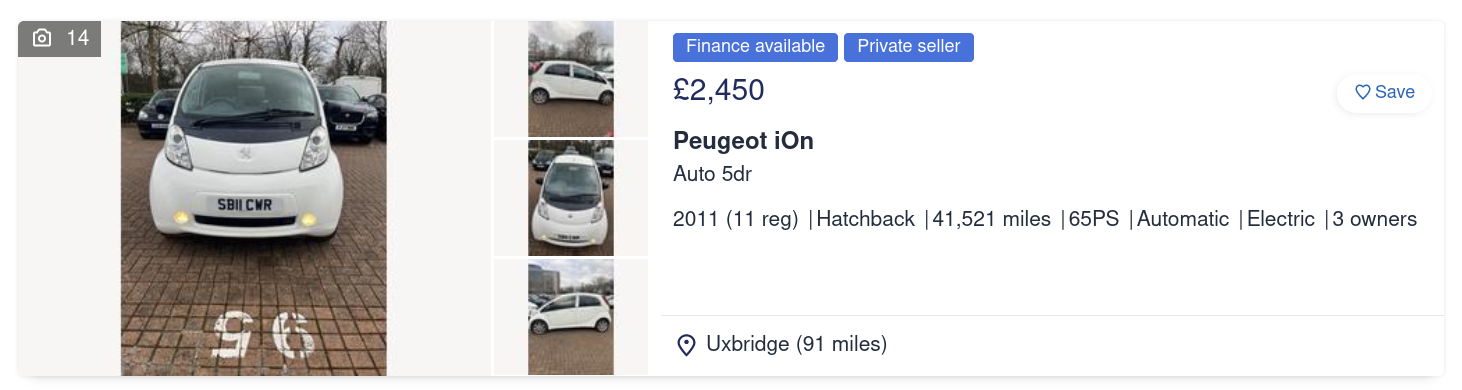The image size is (1462, 390).
Task: Click the Hatchback body type text
Action: (x=866, y=219)
